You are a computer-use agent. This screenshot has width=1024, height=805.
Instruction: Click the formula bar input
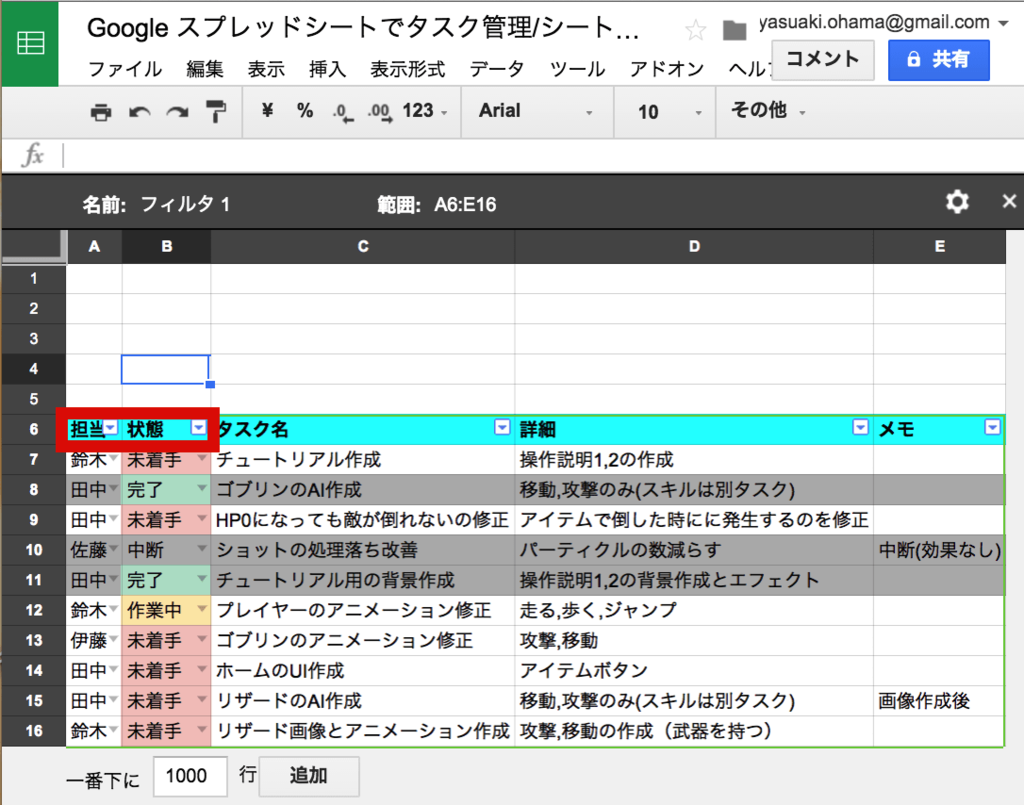542,156
